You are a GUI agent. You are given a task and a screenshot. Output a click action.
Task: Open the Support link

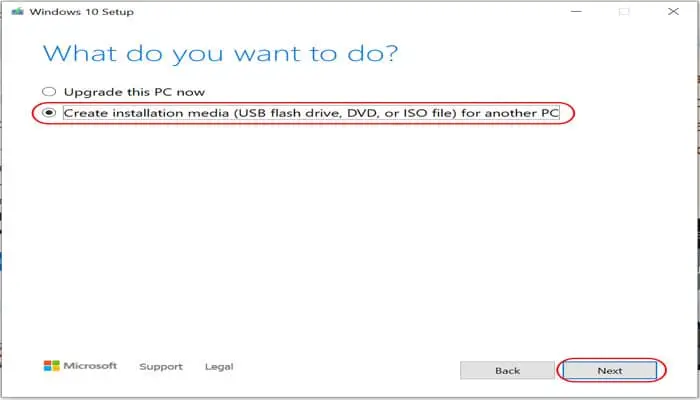pos(161,367)
